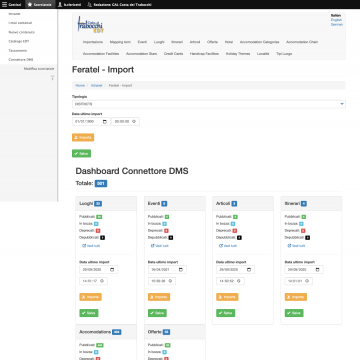Expand the Tipologia dropdown

pos(209,104)
